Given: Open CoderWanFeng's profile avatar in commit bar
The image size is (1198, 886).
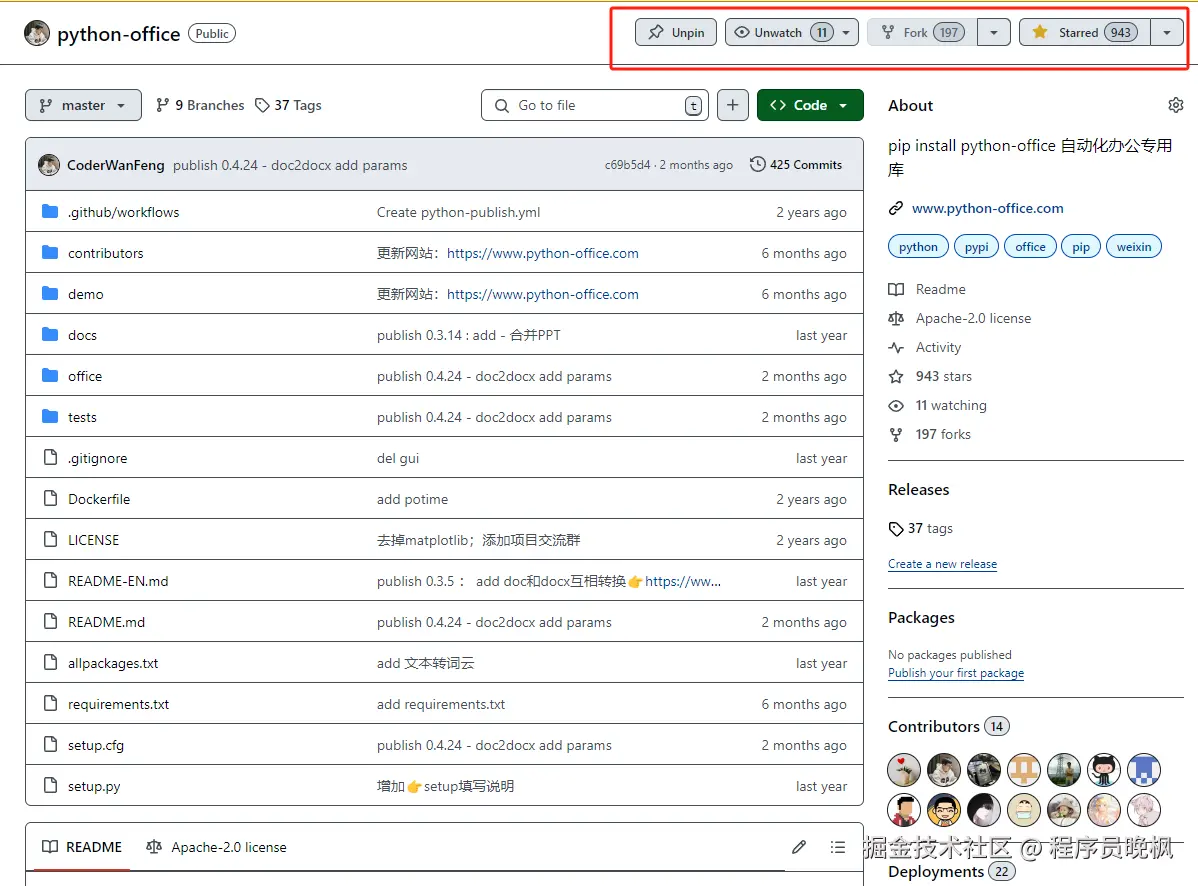Looking at the screenshot, I should coord(49,165).
